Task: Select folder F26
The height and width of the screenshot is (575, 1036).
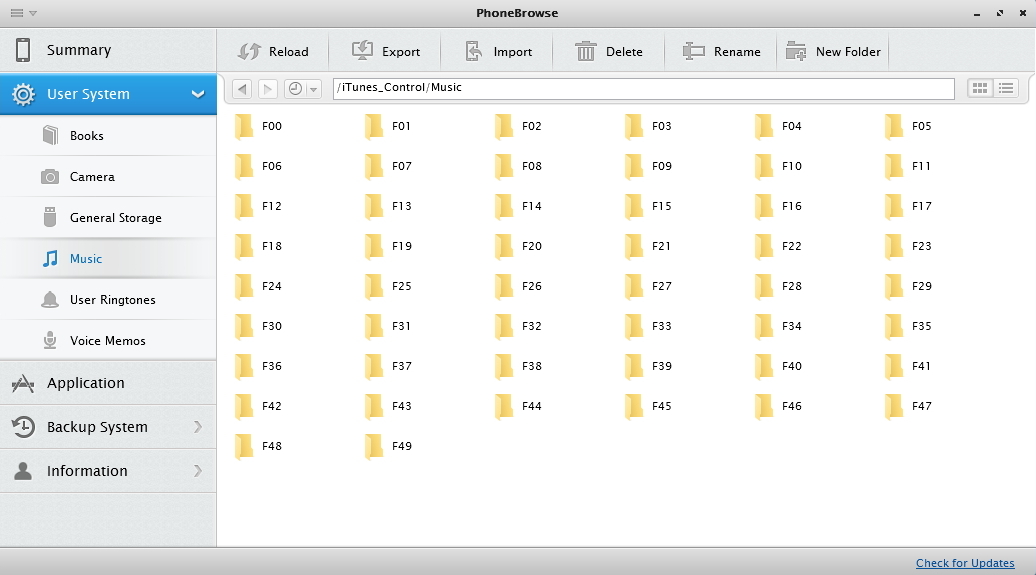Action: pyautogui.click(x=519, y=286)
